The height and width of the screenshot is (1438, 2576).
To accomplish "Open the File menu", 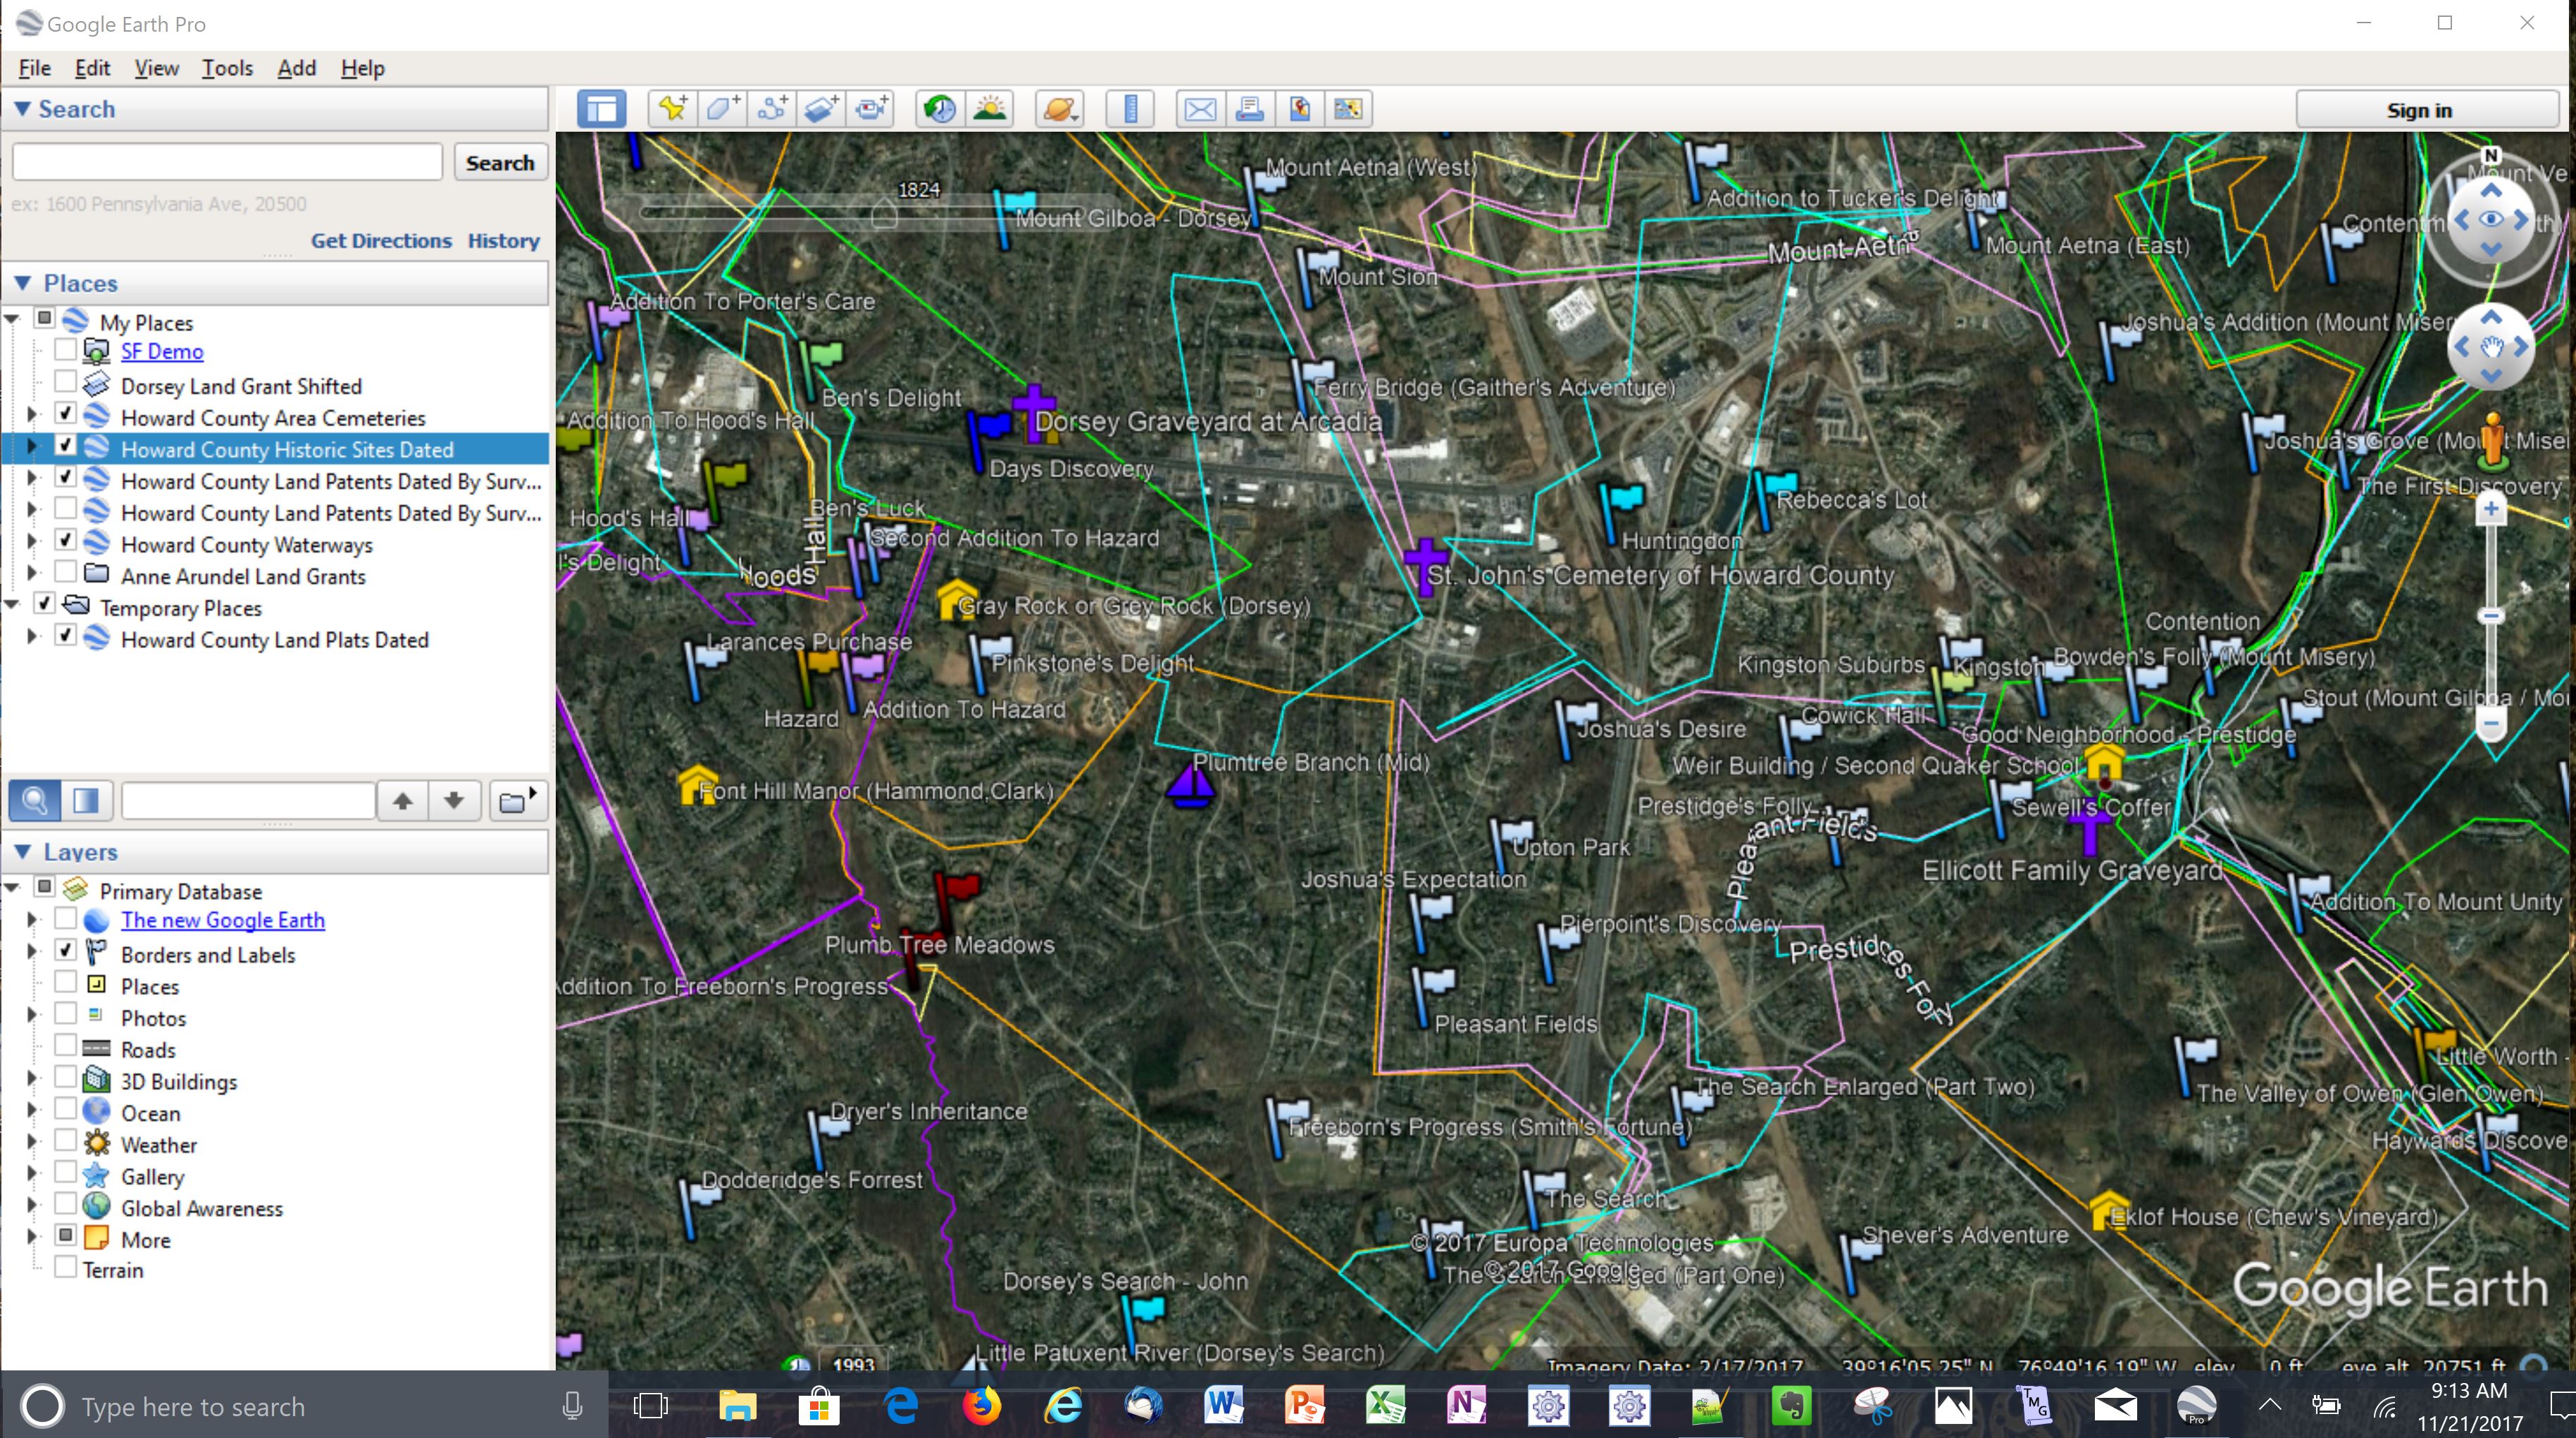I will coord(34,68).
